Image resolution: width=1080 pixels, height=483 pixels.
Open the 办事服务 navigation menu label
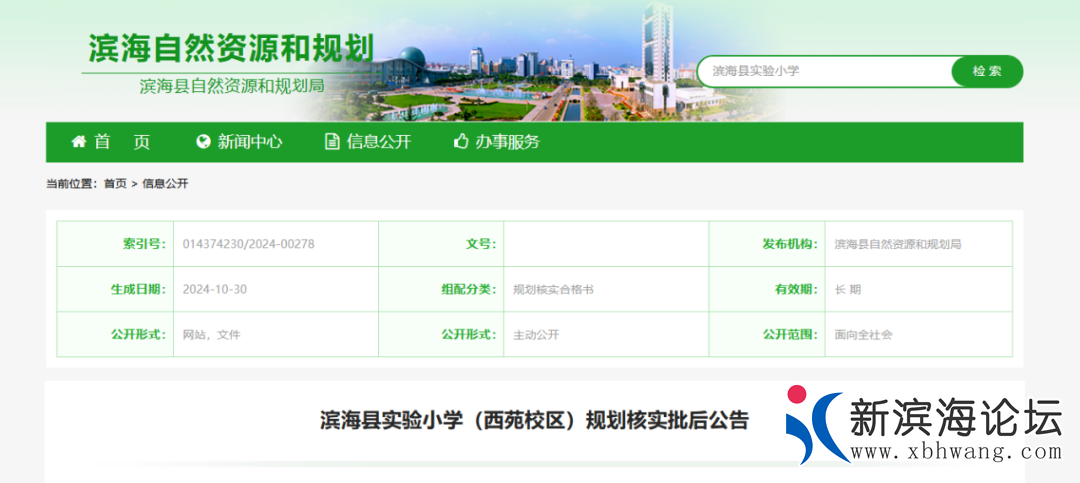pyautogui.click(x=507, y=142)
